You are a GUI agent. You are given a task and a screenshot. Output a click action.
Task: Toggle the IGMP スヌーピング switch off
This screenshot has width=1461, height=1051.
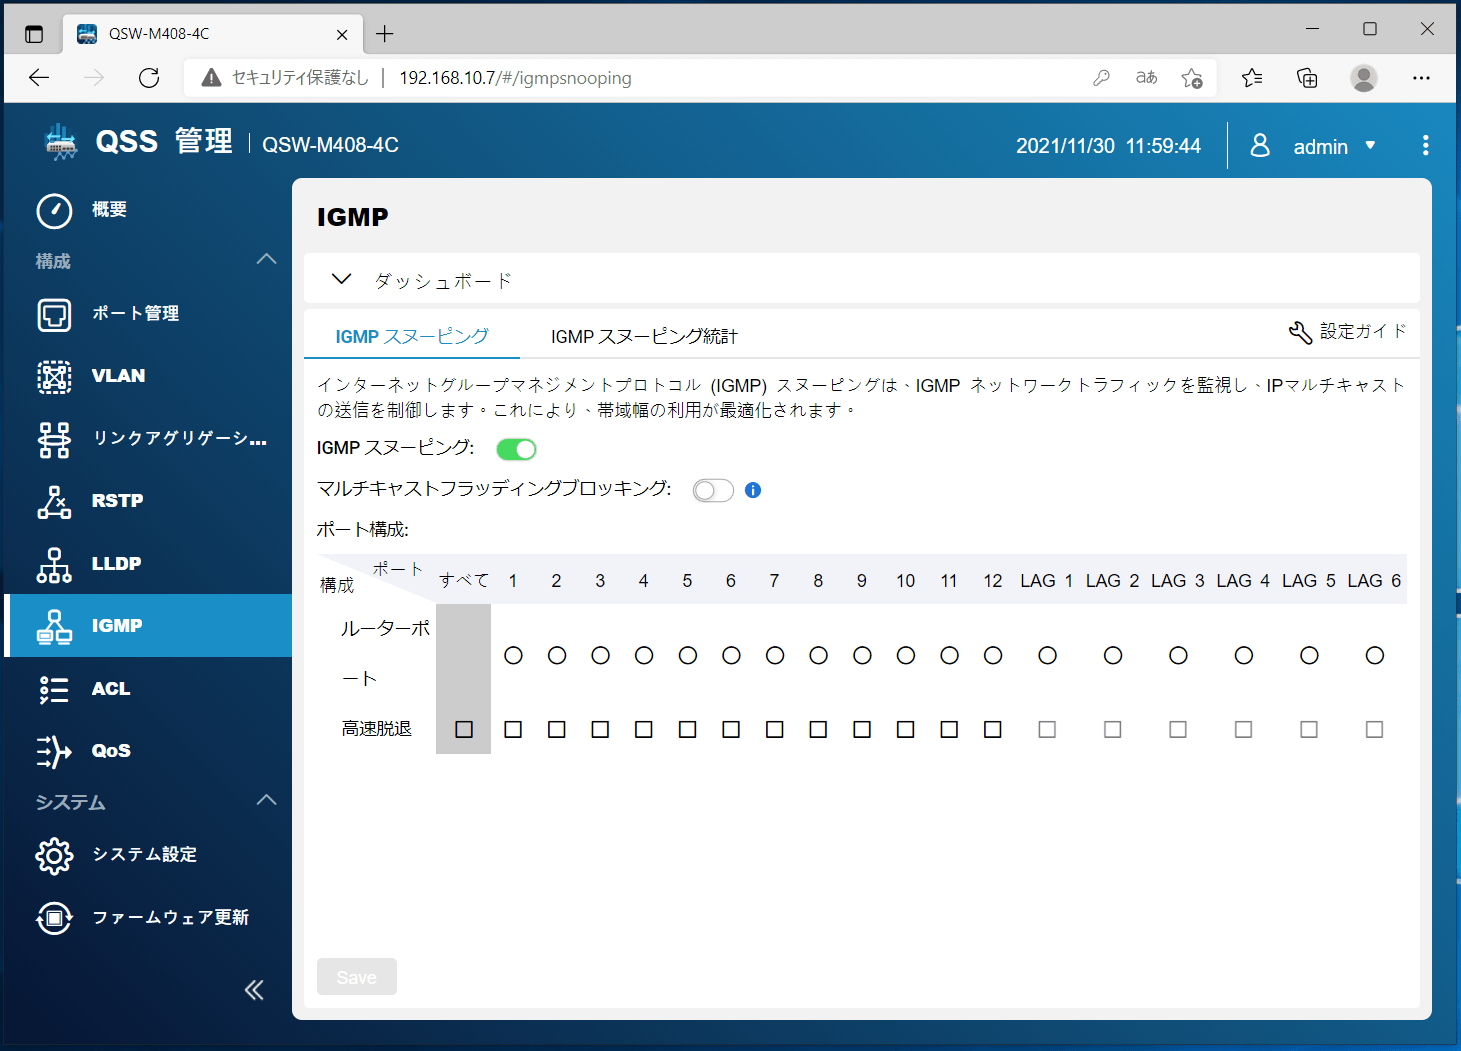[x=516, y=449]
